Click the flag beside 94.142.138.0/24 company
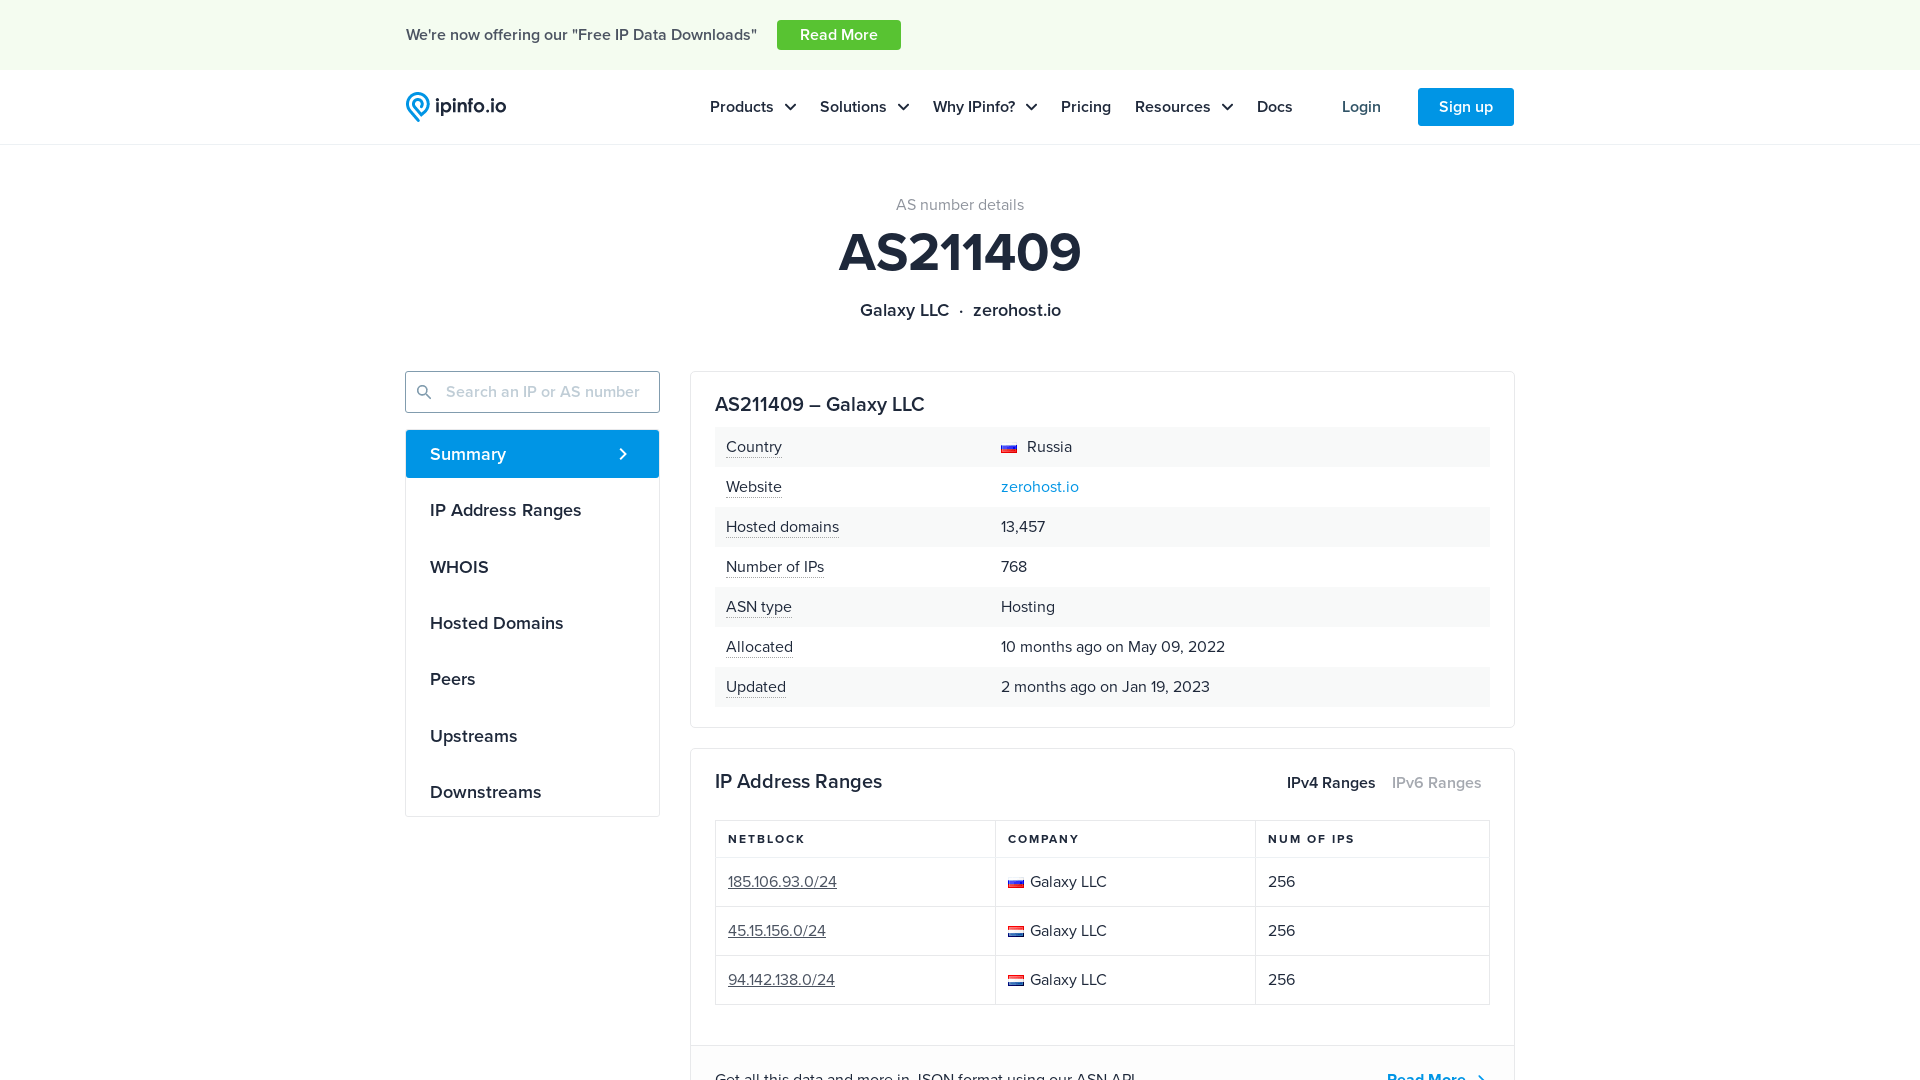 (1016, 981)
